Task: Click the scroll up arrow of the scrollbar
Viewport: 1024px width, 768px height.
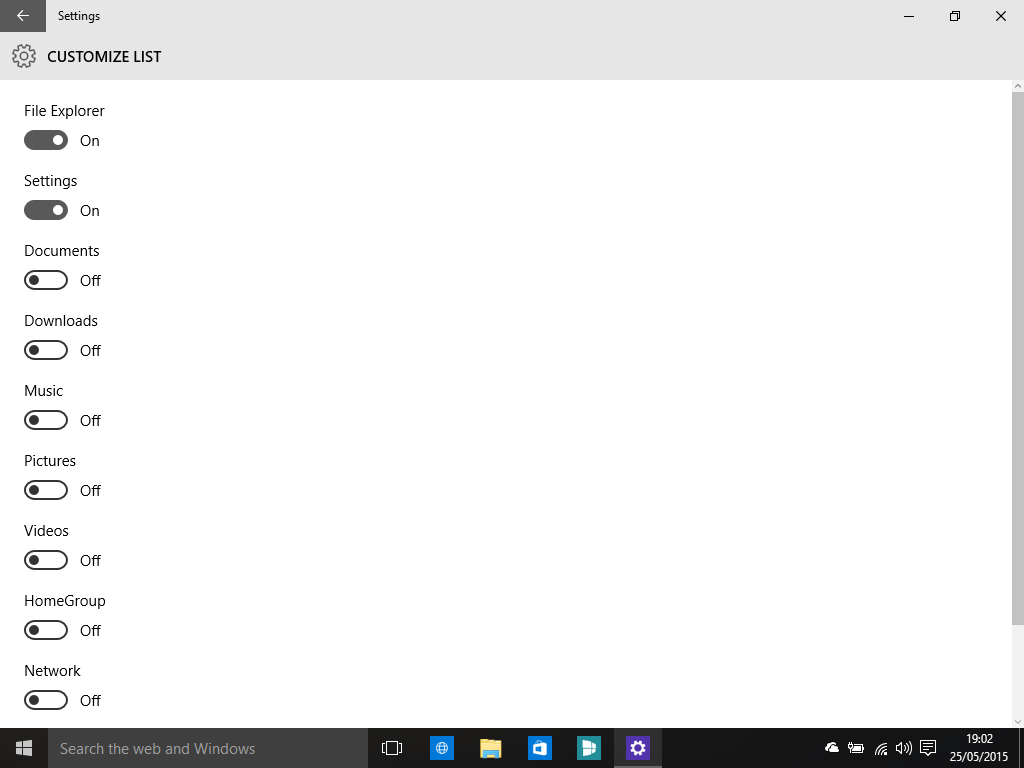Action: [x=1017, y=86]
